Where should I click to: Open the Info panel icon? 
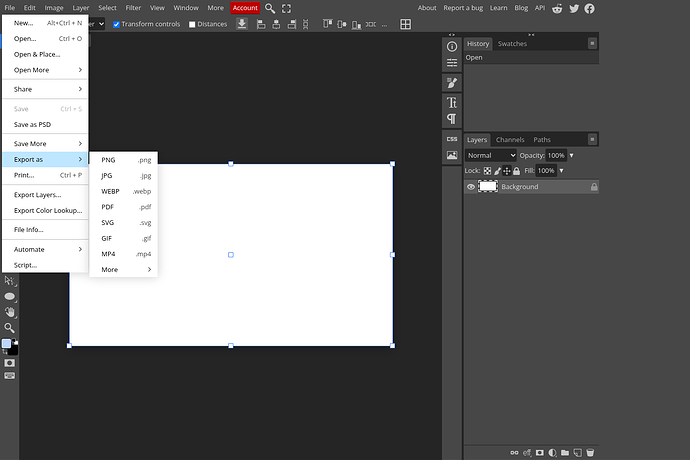[452, 46]
